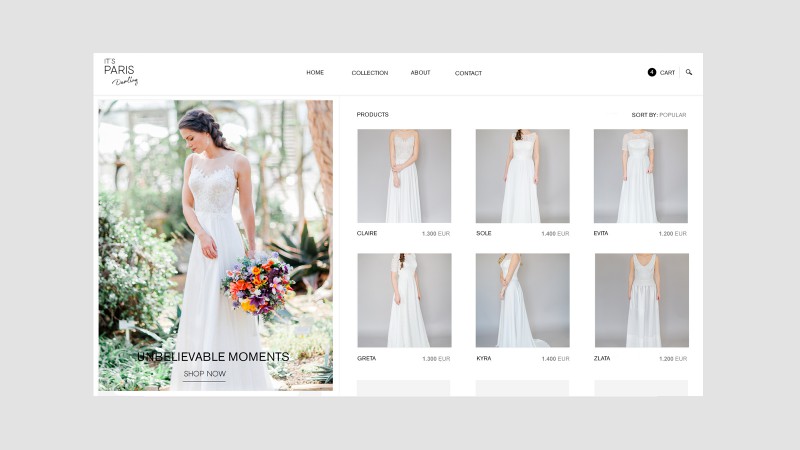This screenshot has height=450, width=800.
Task: Click the SHOP NOW link
Action: coord(205,374)
